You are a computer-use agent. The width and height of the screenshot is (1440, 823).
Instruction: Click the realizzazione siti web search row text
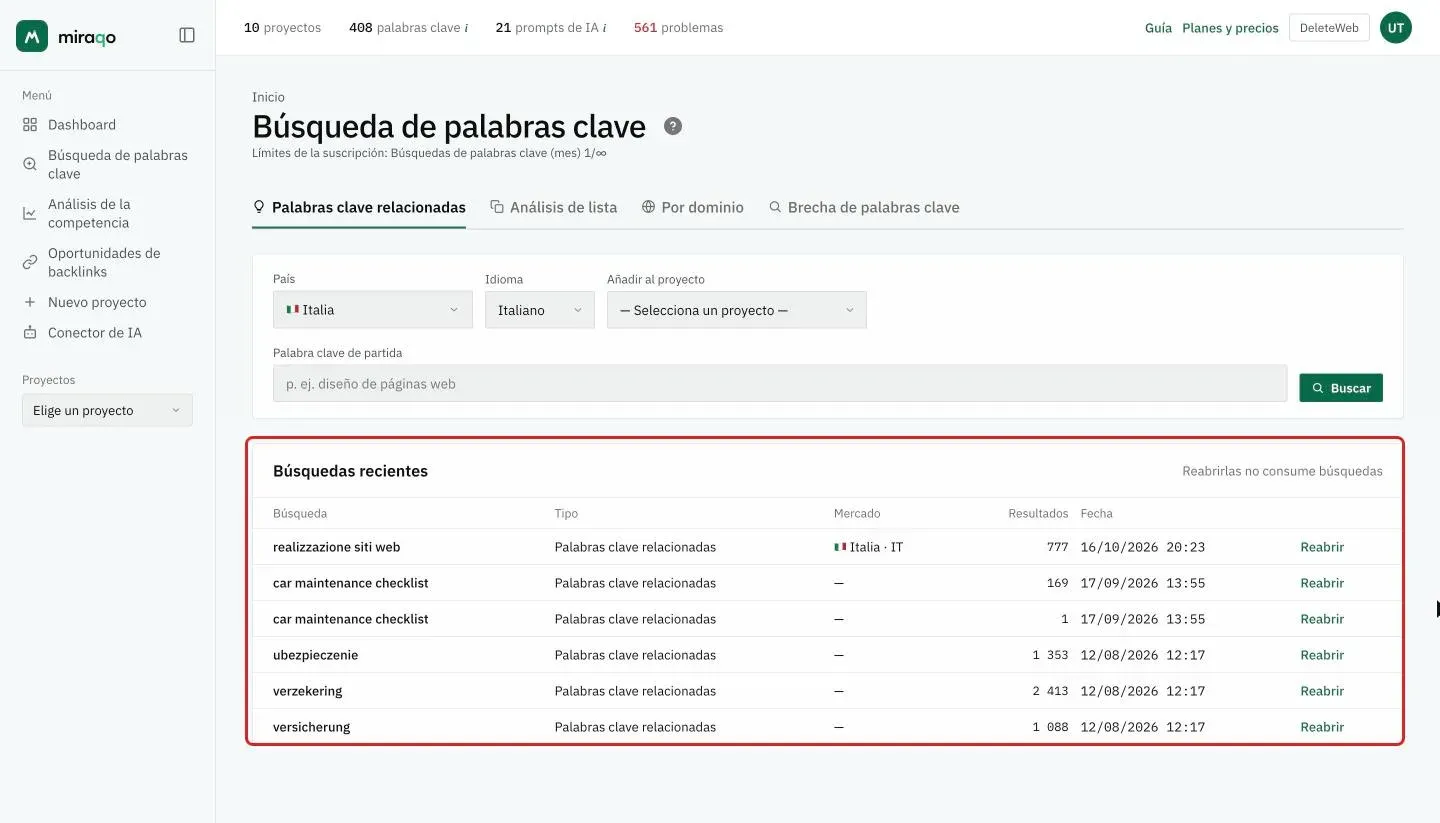[337, 547]
